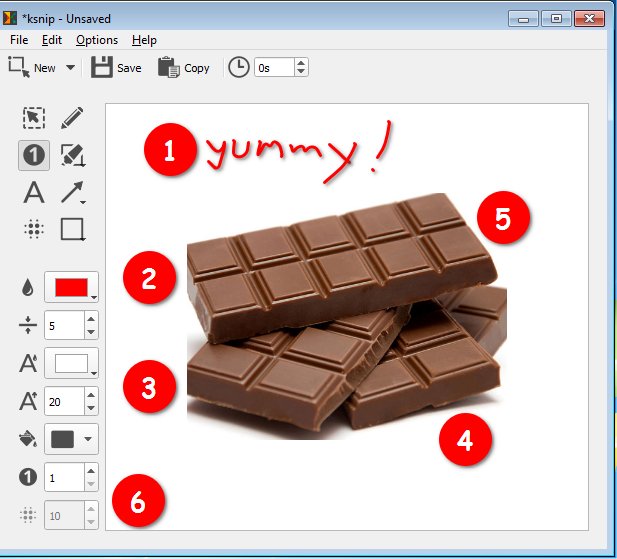Select the Select/Move tool
The width and height of the screenshot is (617, 559).
[34, 118]
